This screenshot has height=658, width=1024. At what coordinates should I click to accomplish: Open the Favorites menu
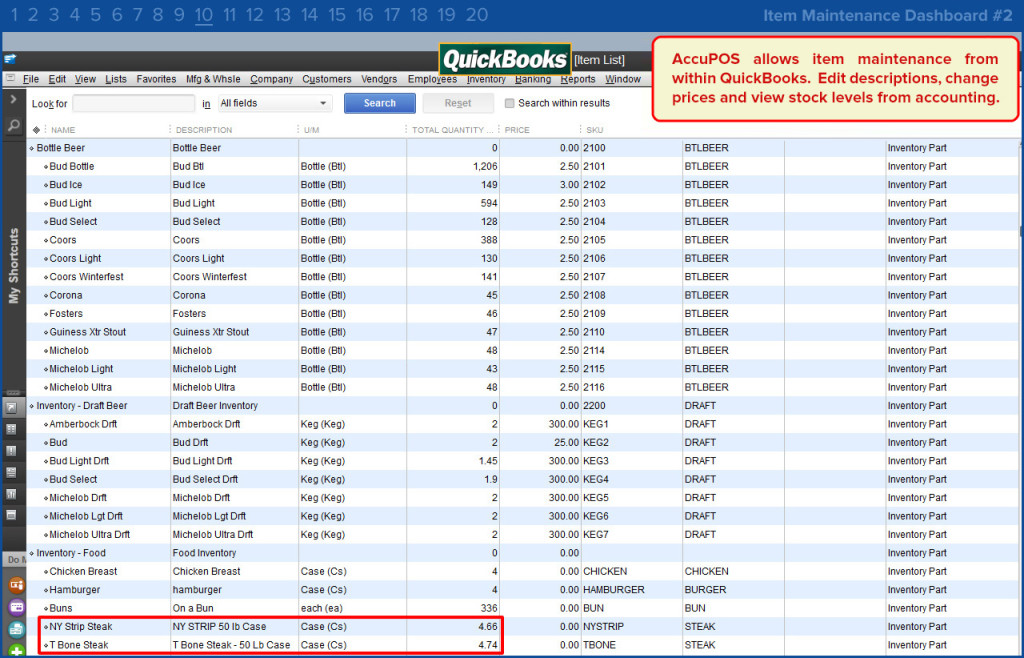[x=156, y=79]
